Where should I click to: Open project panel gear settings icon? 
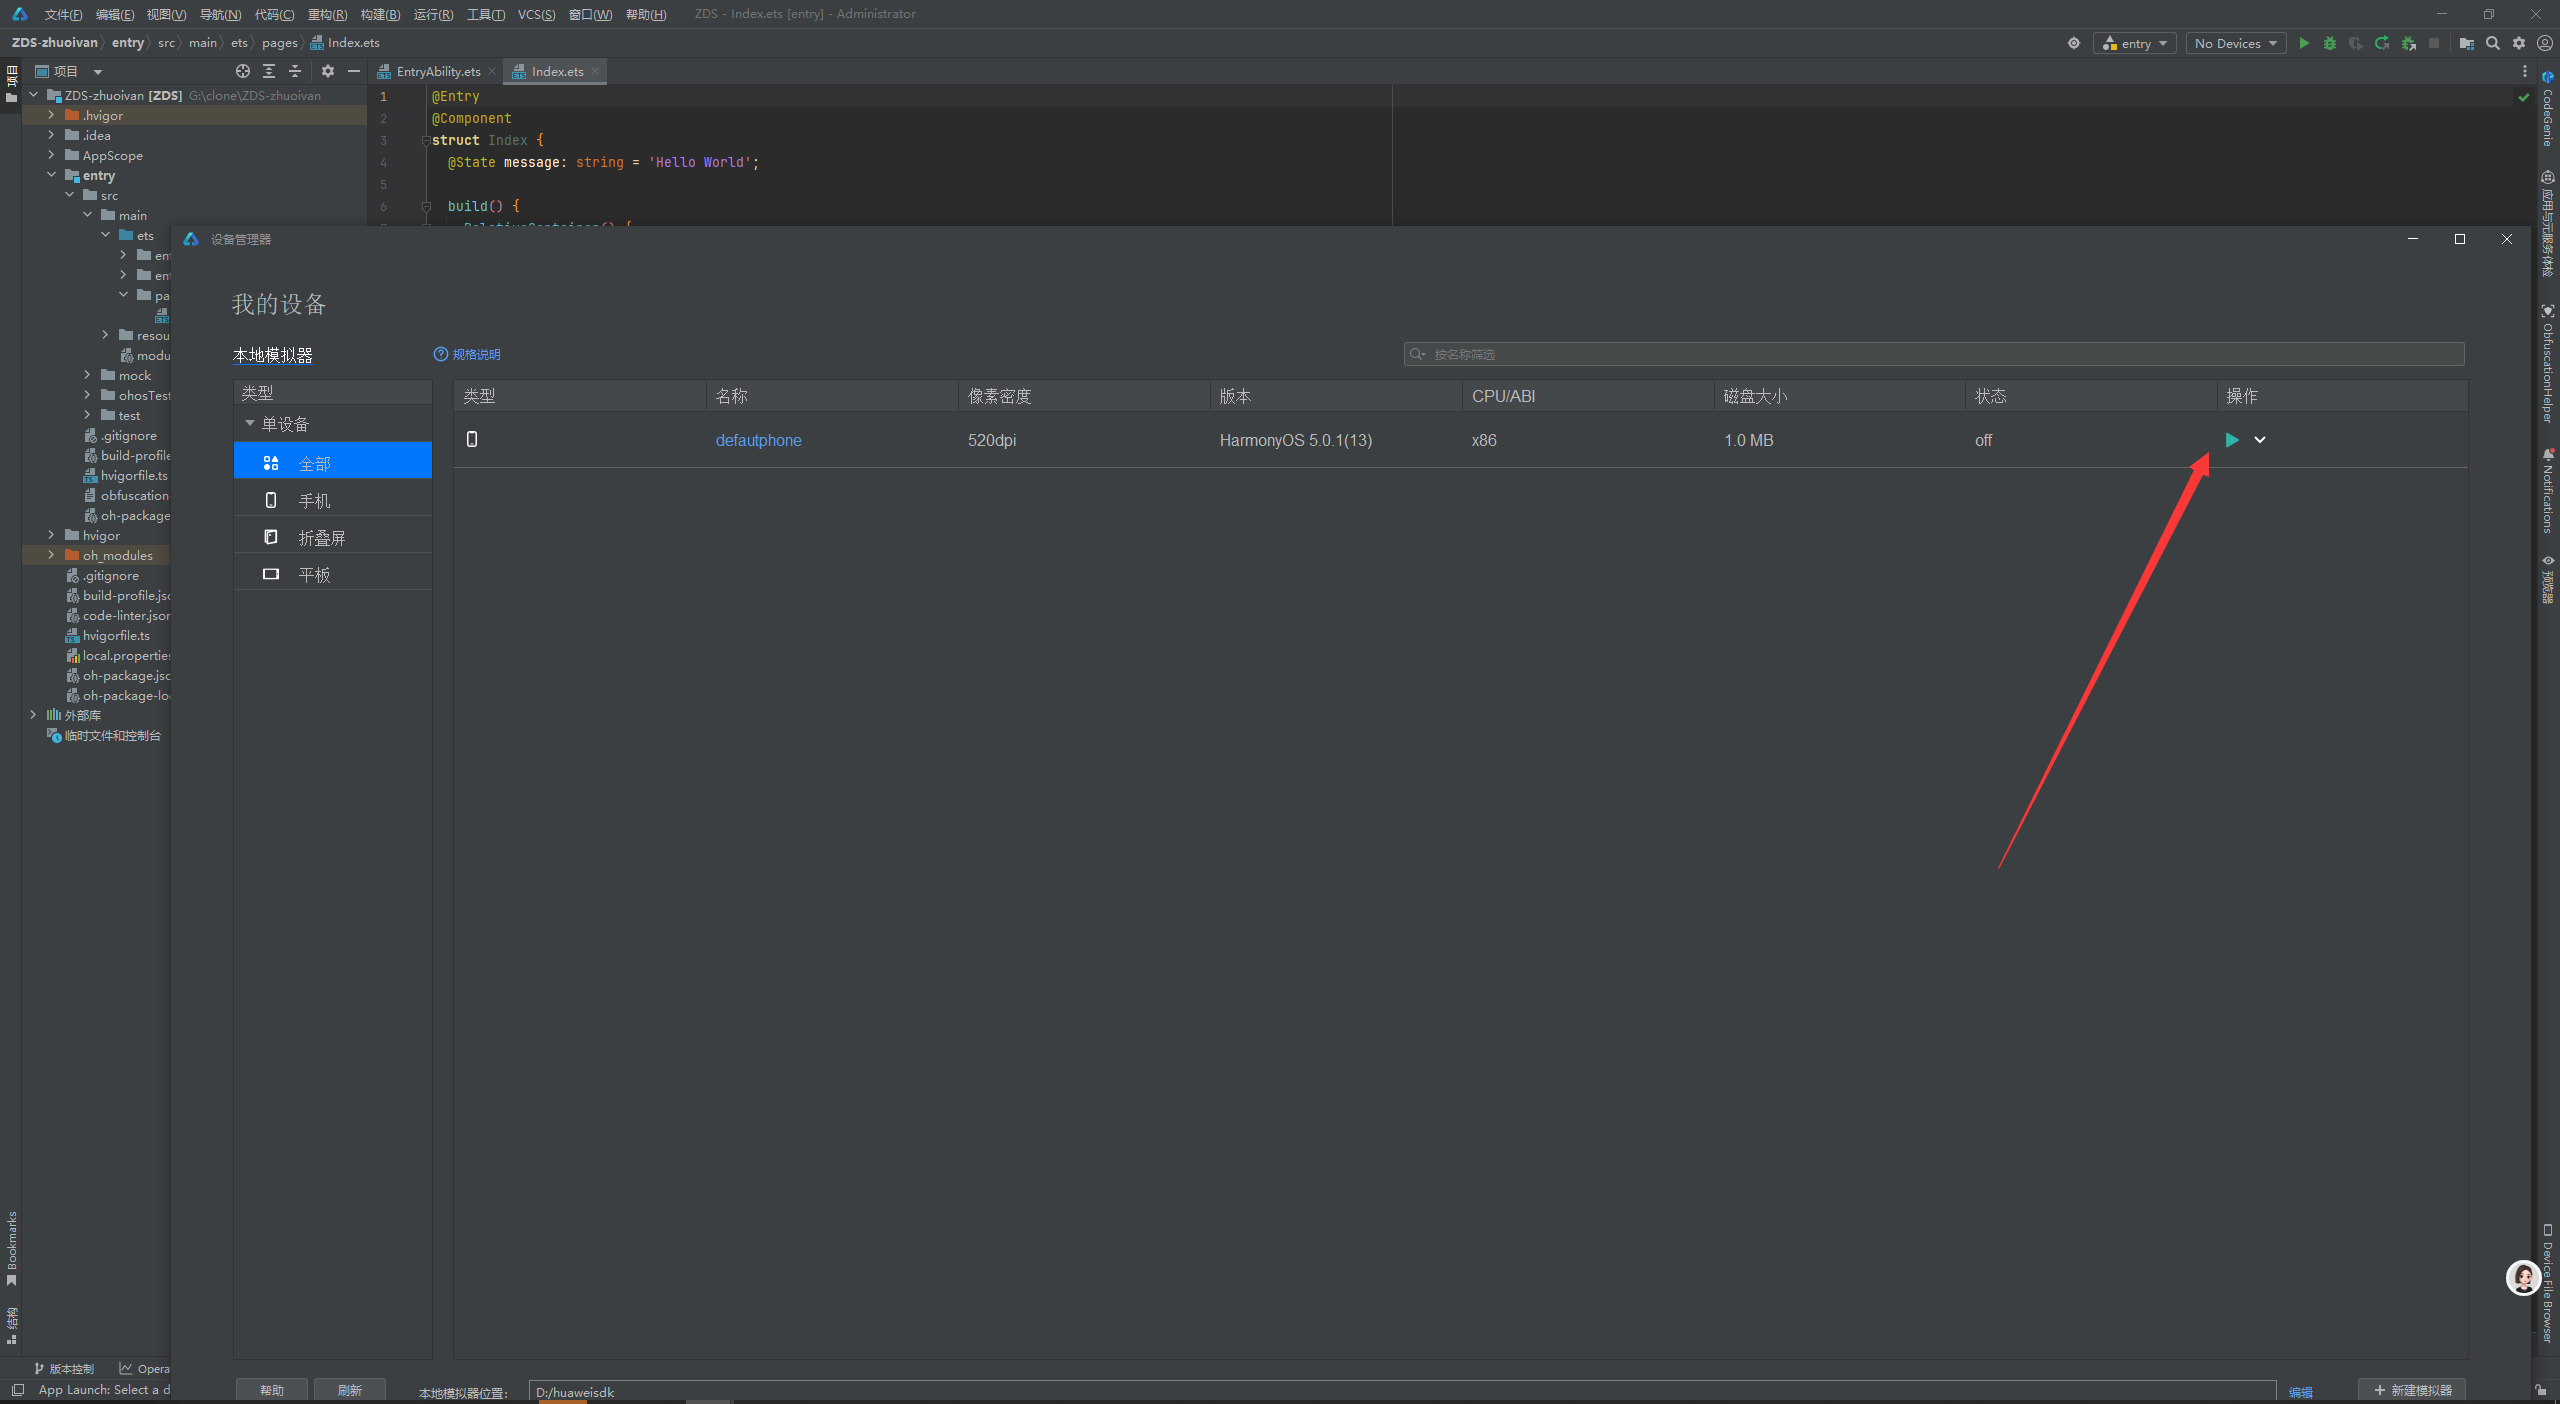point(328,71)
